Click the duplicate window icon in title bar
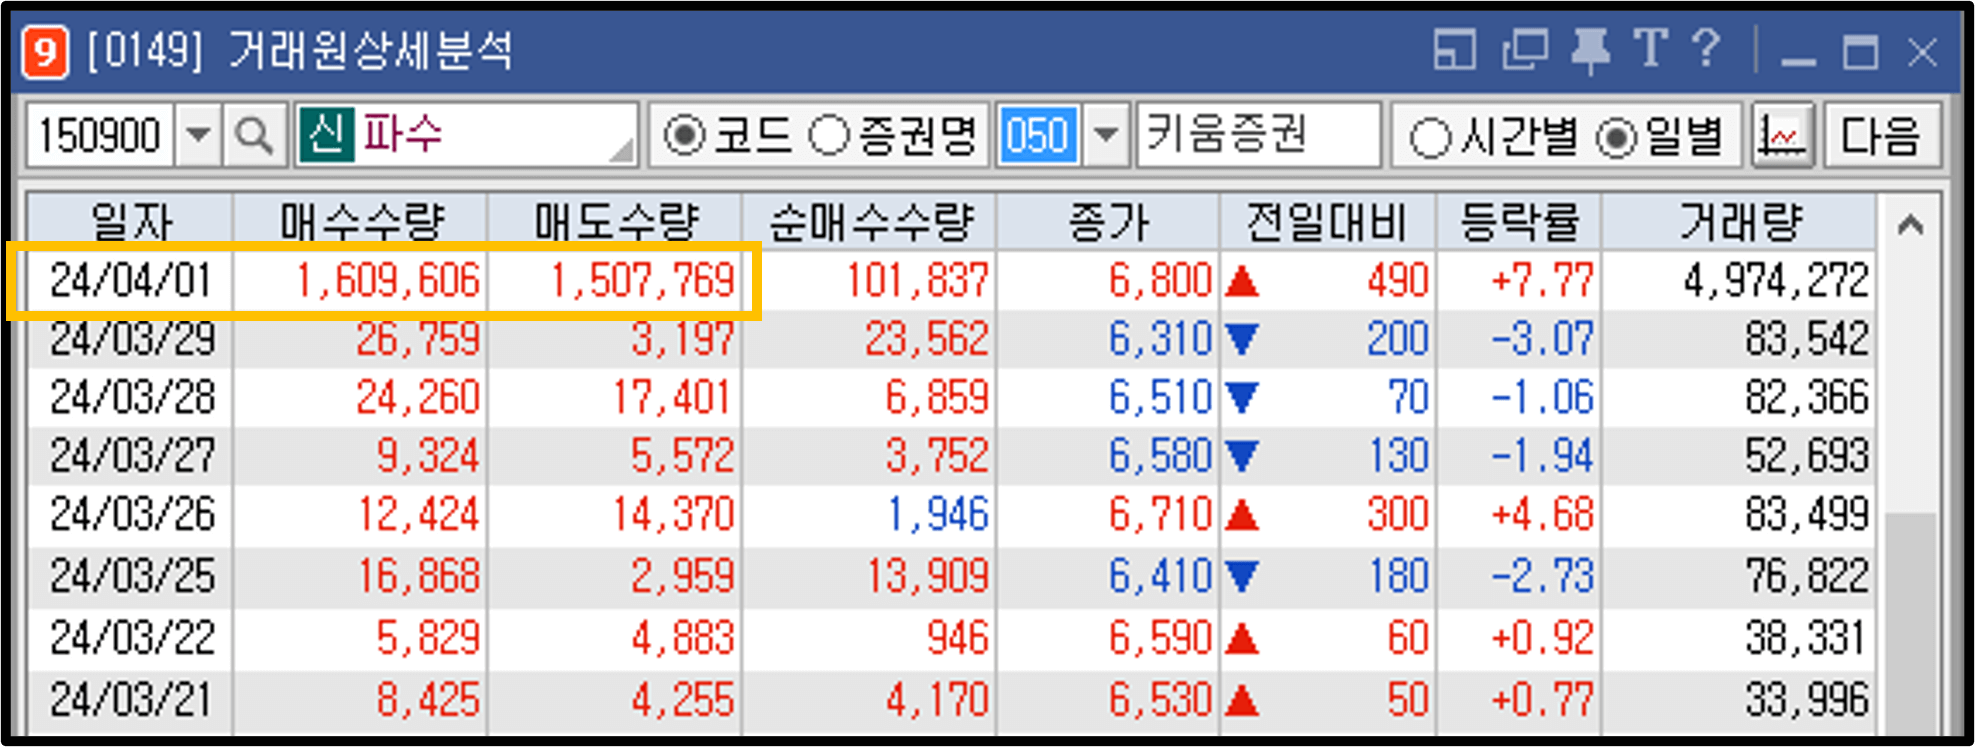This screenshot has width=1975, height=747. tap(1525, 50)
